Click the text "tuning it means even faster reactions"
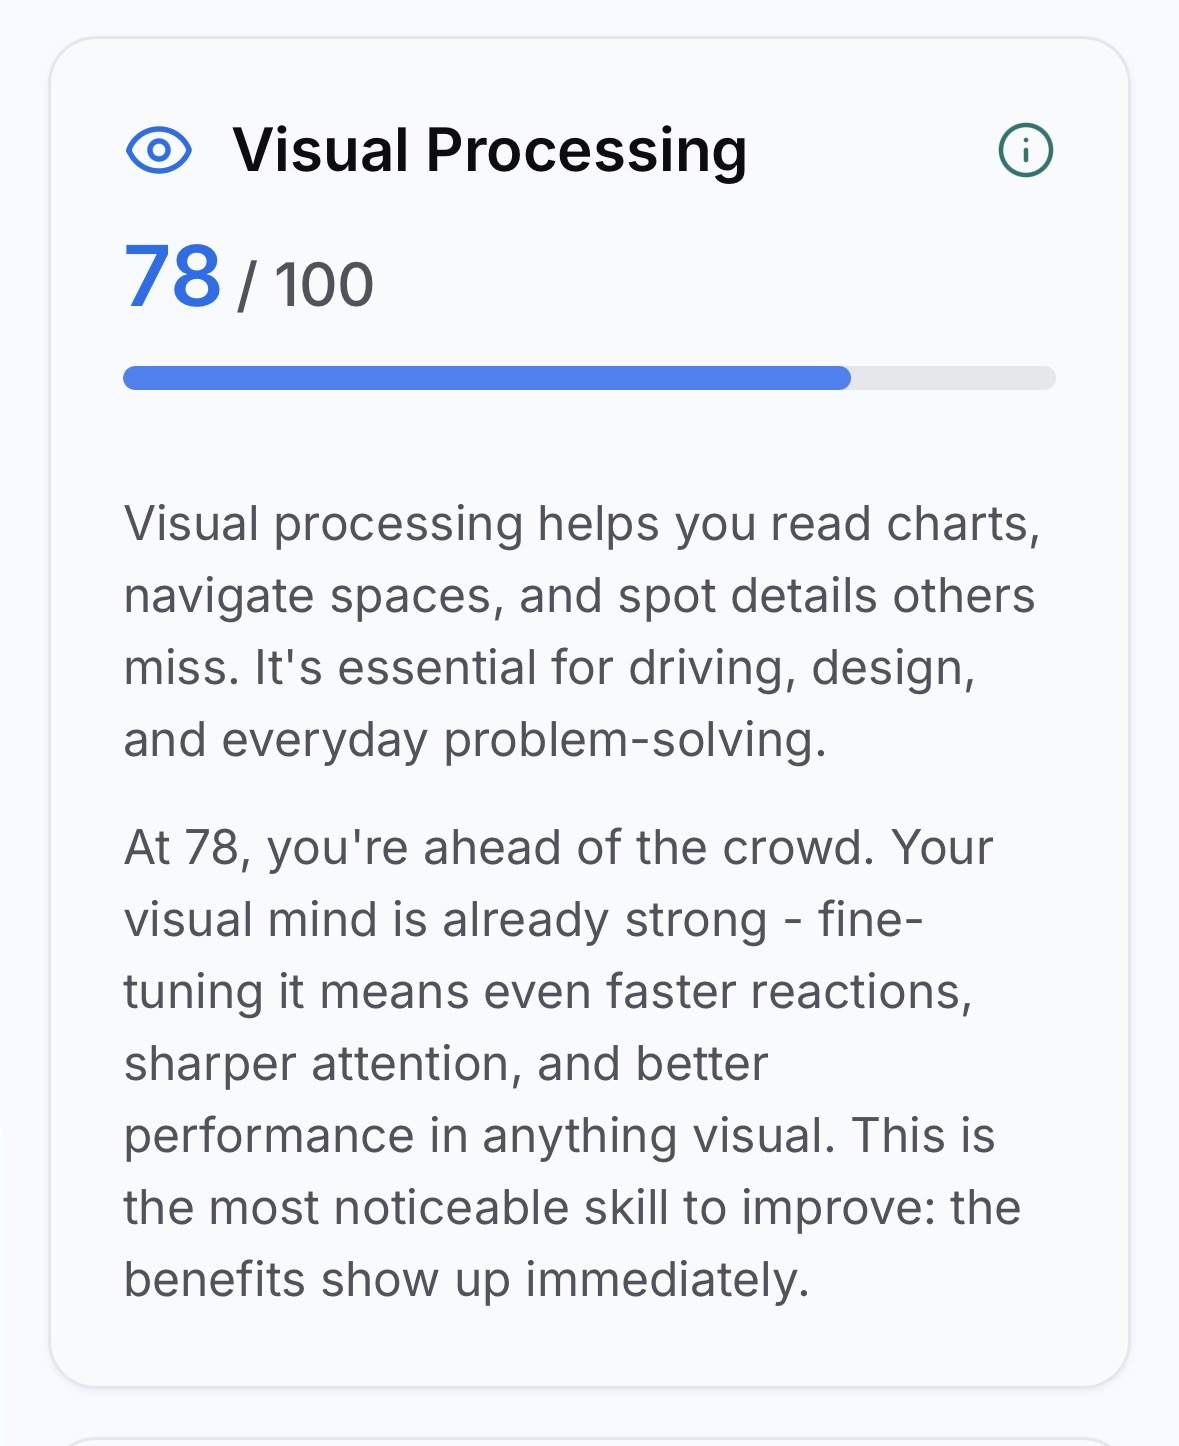Screen dimensions: 1179x1446 [x=547, y=992]
